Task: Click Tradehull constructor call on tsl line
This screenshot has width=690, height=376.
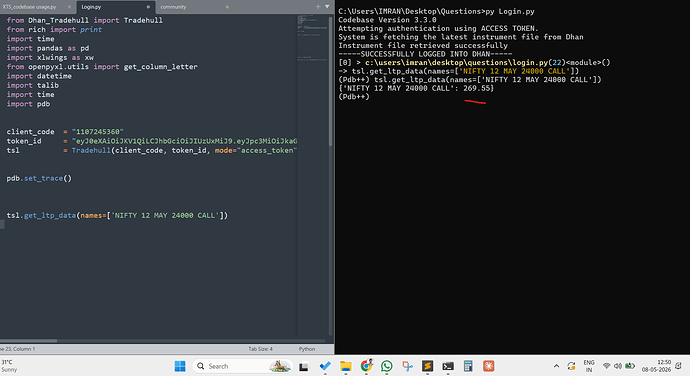Action: (x=184, y=150)
